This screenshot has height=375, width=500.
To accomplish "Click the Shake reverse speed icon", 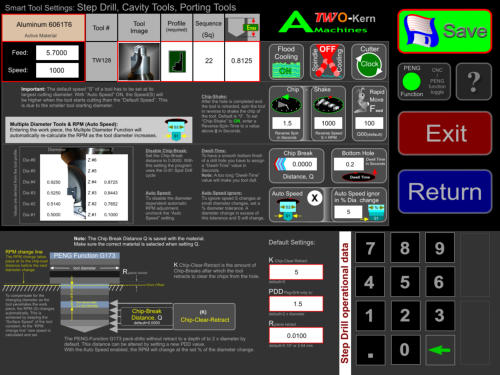I will point(328,105).
